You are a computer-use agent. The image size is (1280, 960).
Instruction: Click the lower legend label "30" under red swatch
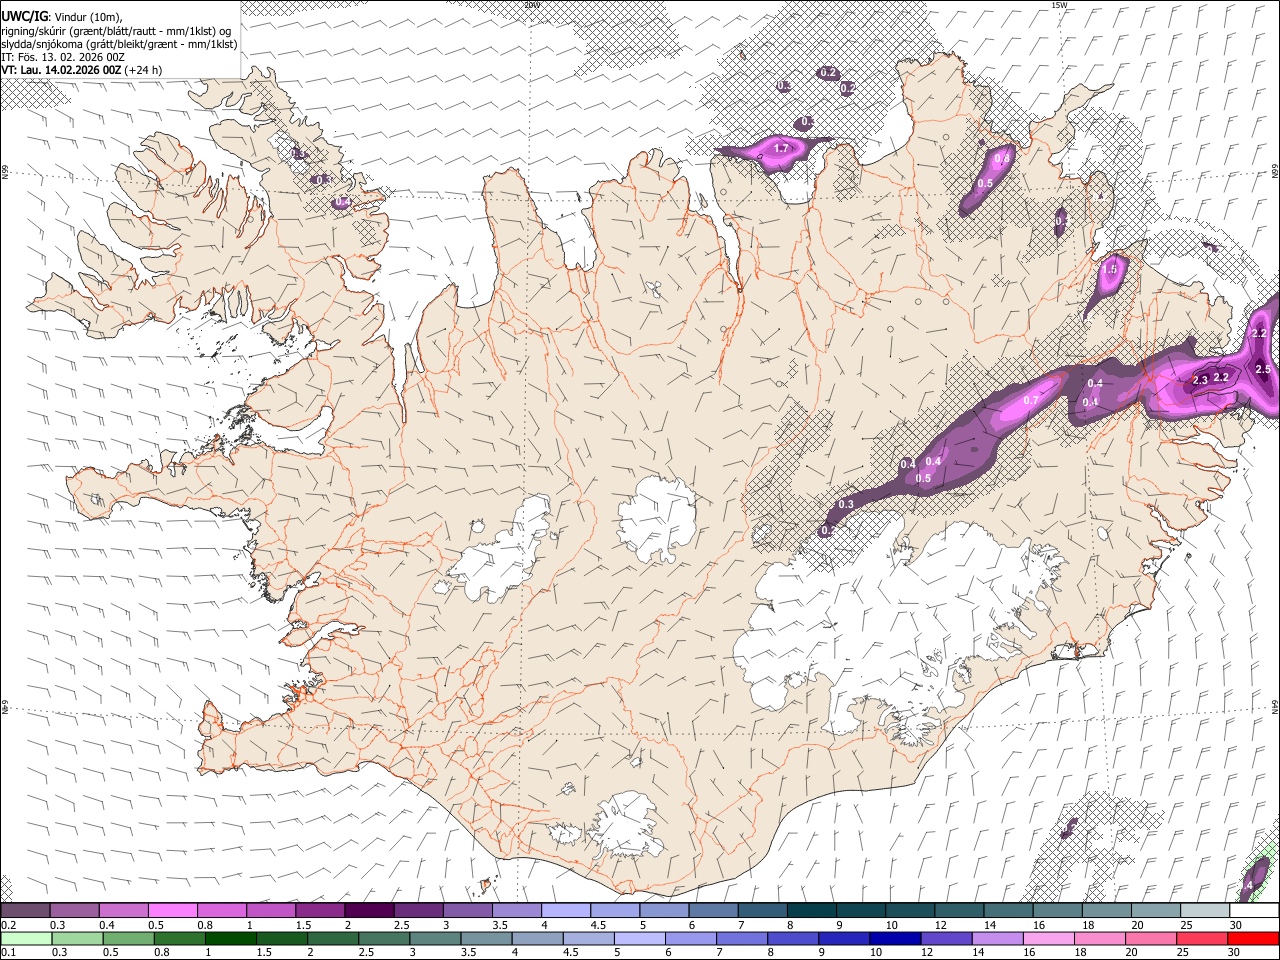[1235, 952]
